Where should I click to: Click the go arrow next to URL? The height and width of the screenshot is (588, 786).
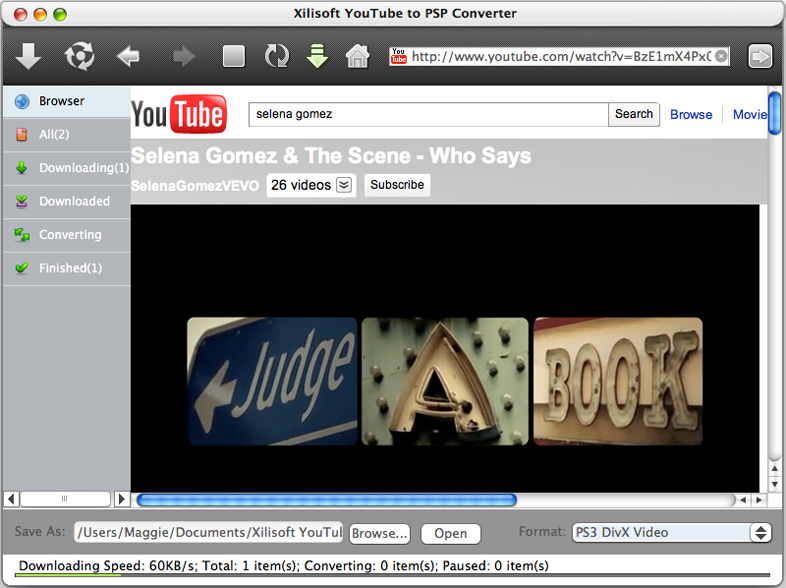[760, 56]
